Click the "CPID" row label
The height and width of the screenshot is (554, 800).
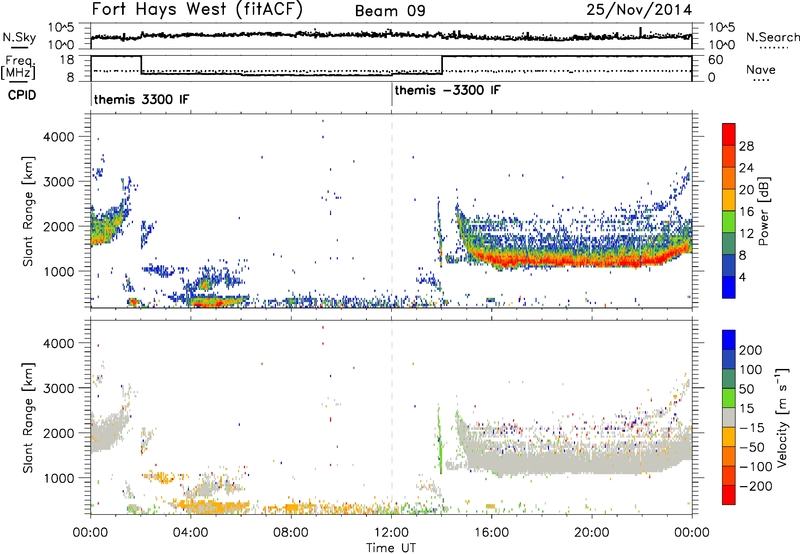click(22, 95)
